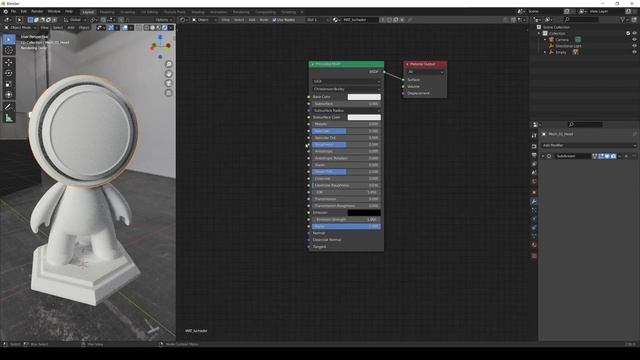The image size is (640, 360).
Task: Open the File menu
Action: (x=13, y=11)
